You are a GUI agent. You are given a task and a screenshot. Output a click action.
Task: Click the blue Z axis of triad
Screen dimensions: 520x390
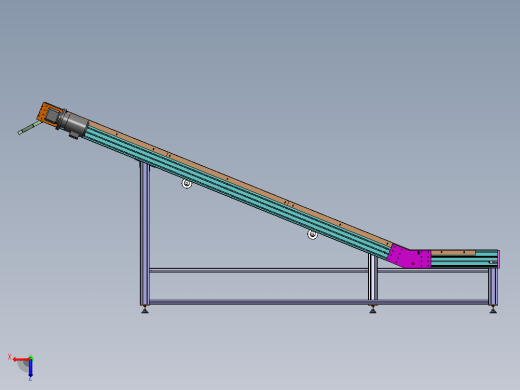click(x=30, y=367)
